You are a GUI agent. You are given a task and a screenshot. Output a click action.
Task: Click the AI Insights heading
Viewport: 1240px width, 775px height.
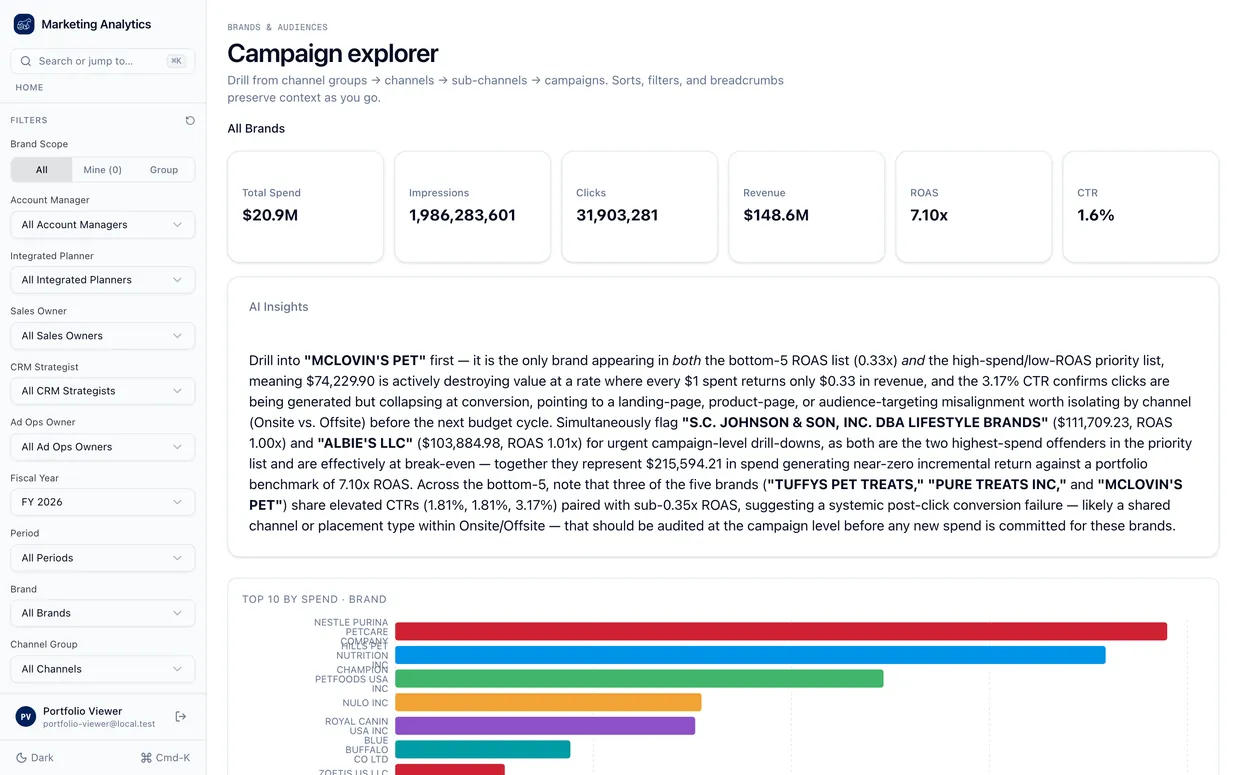point(278,307)
